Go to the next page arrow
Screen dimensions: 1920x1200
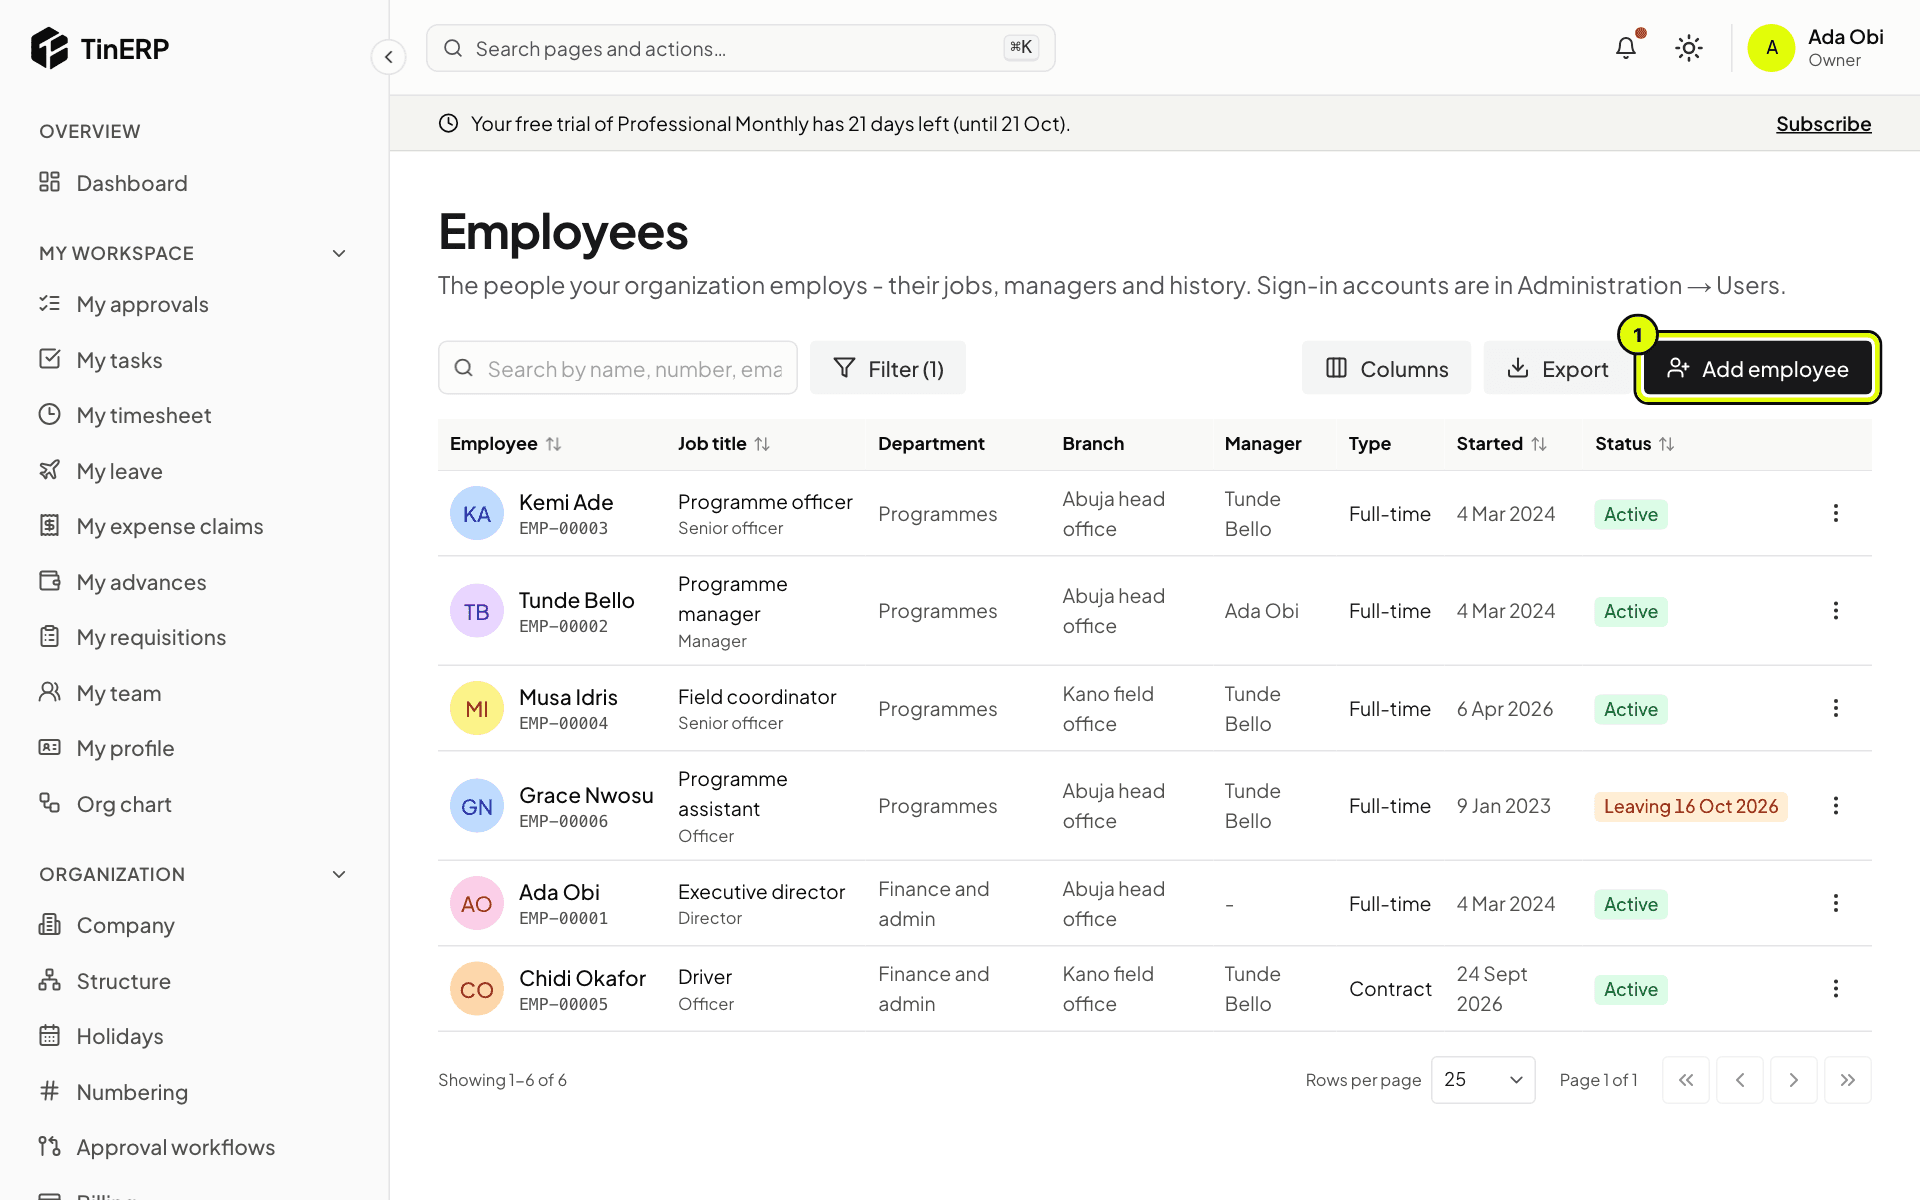[1793, 1080]
